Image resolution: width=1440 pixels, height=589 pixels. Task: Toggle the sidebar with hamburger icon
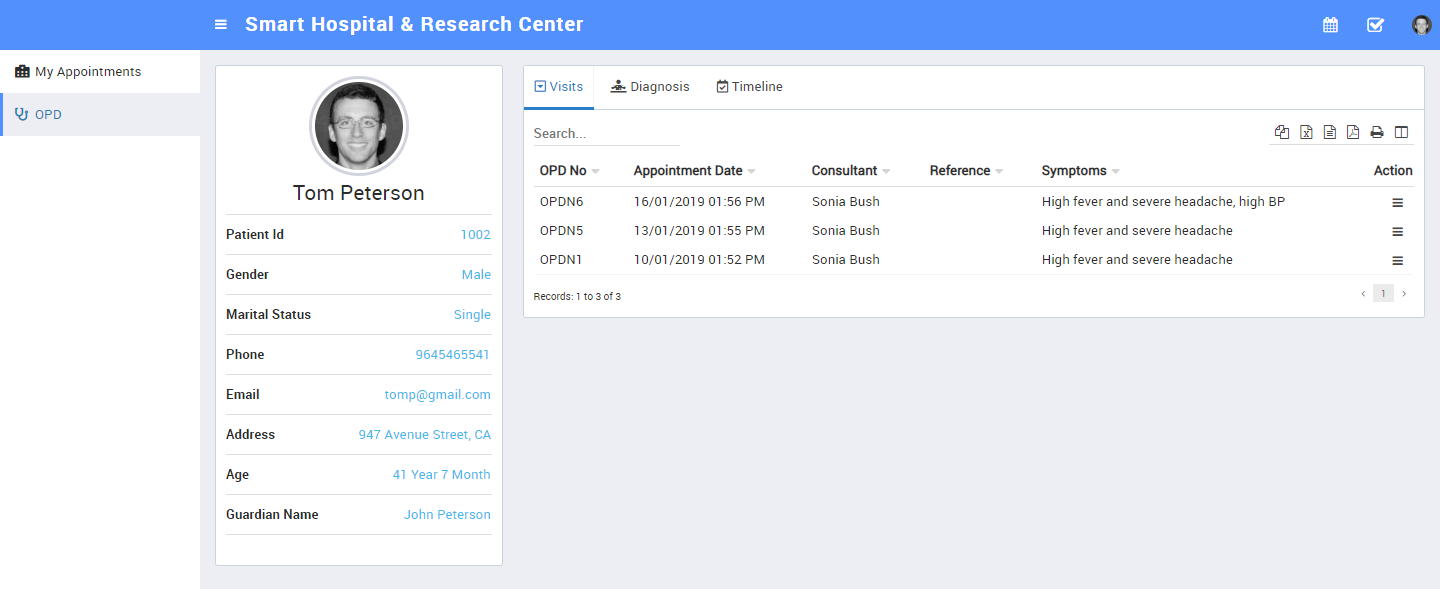221,25
